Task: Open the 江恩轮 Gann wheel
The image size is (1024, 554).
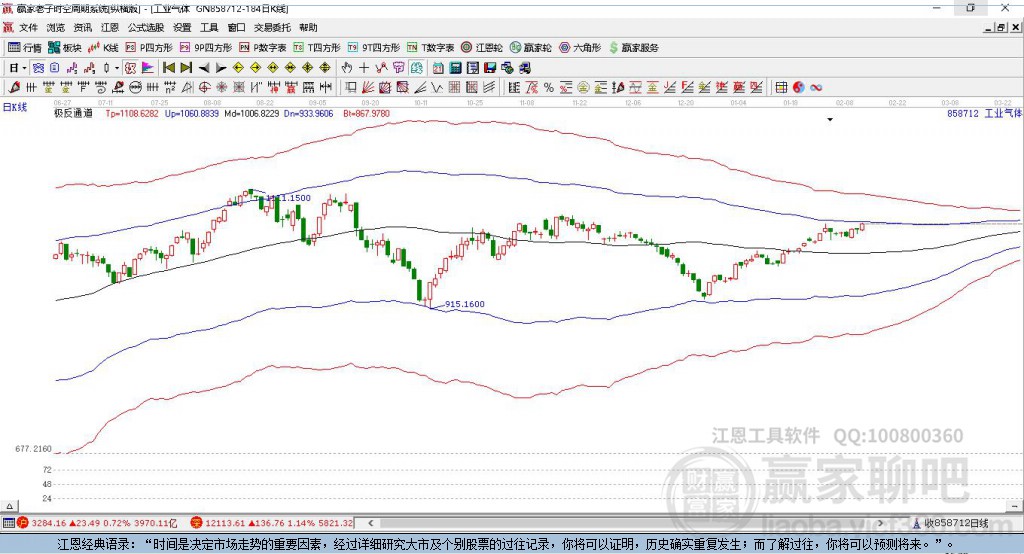Action: [482, 48]
